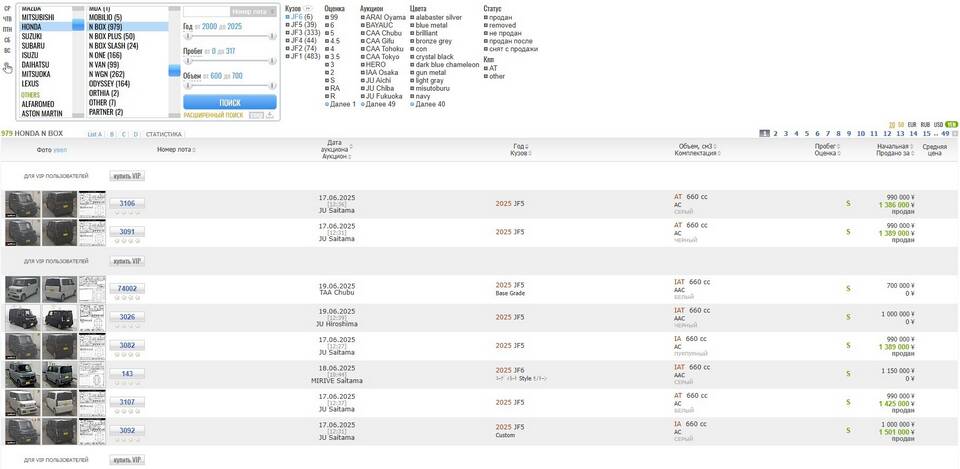Click the small icon beside Кузов filter heading
The height and width of the screenshot is (469, 960).
308,9
